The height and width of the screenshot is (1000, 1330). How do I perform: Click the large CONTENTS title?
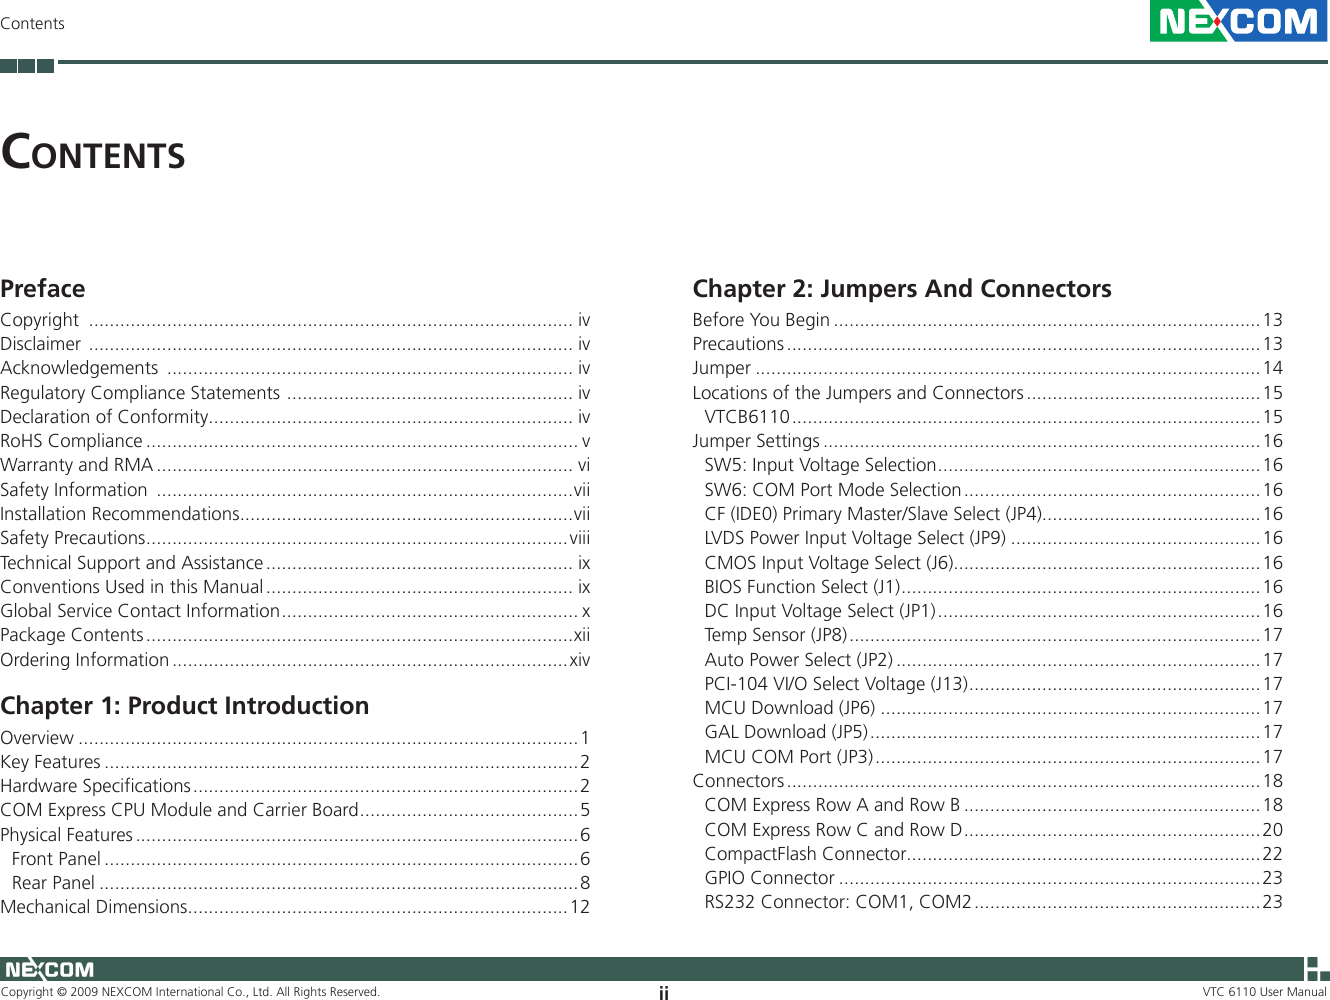93,153
